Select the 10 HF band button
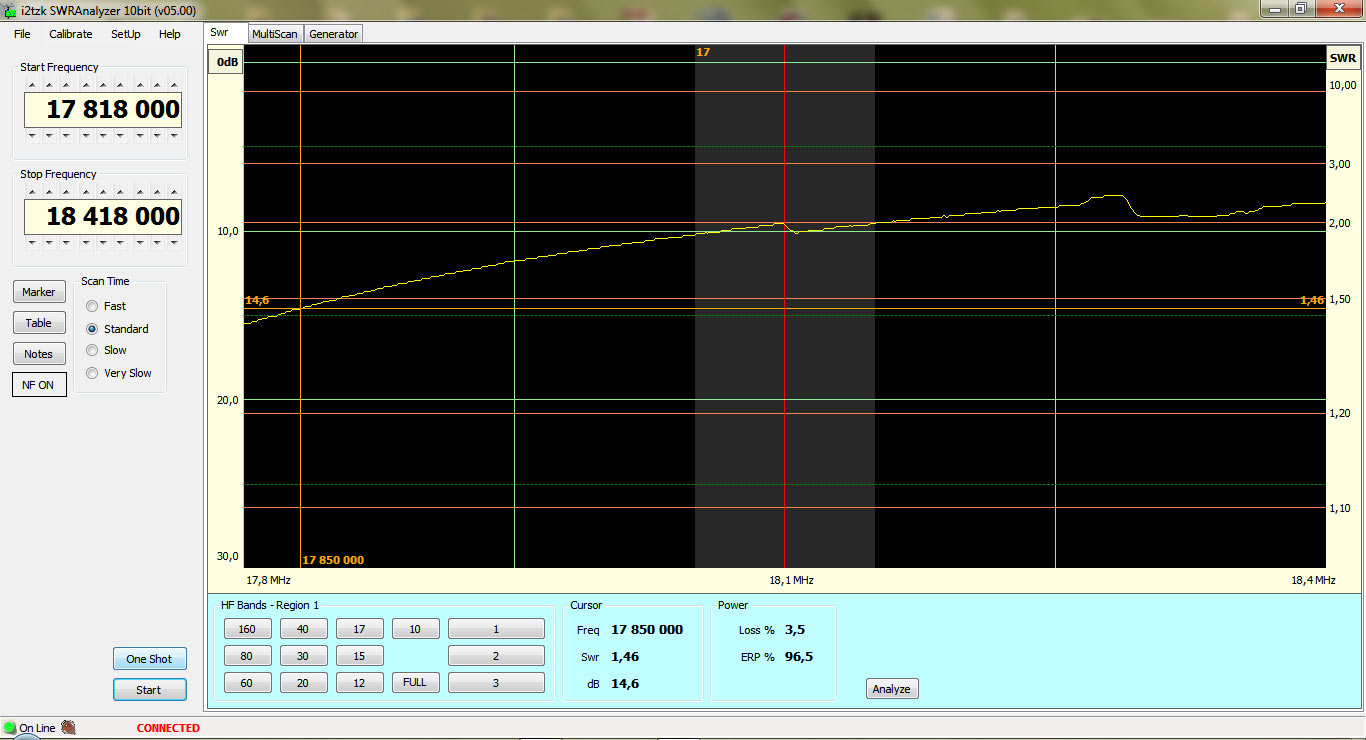Image resolution: width=1366 pixels, height=740 pixels. [x=415, y=629]
